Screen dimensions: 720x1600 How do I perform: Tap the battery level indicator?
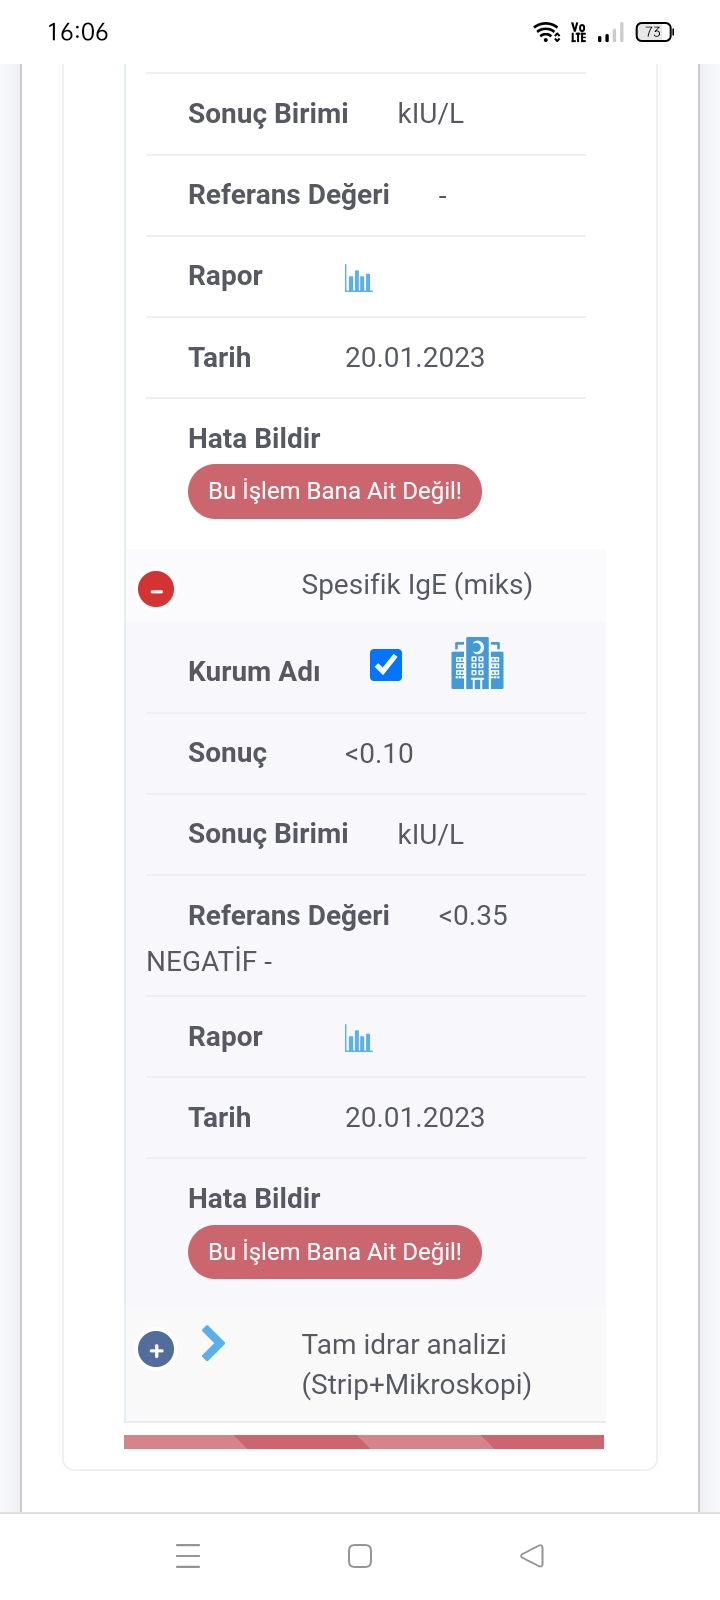click(x=654, y=32)
